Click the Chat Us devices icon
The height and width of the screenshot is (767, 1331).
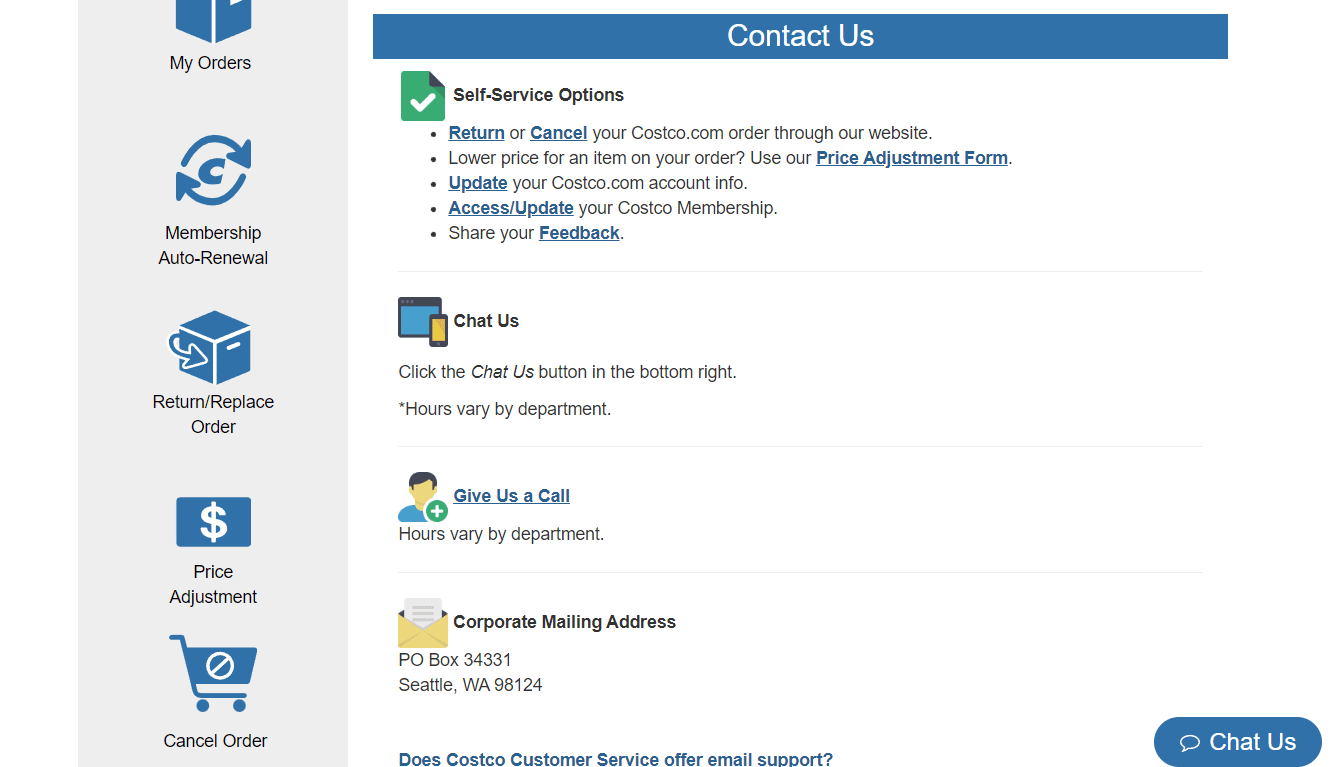[x=423, y=321]
